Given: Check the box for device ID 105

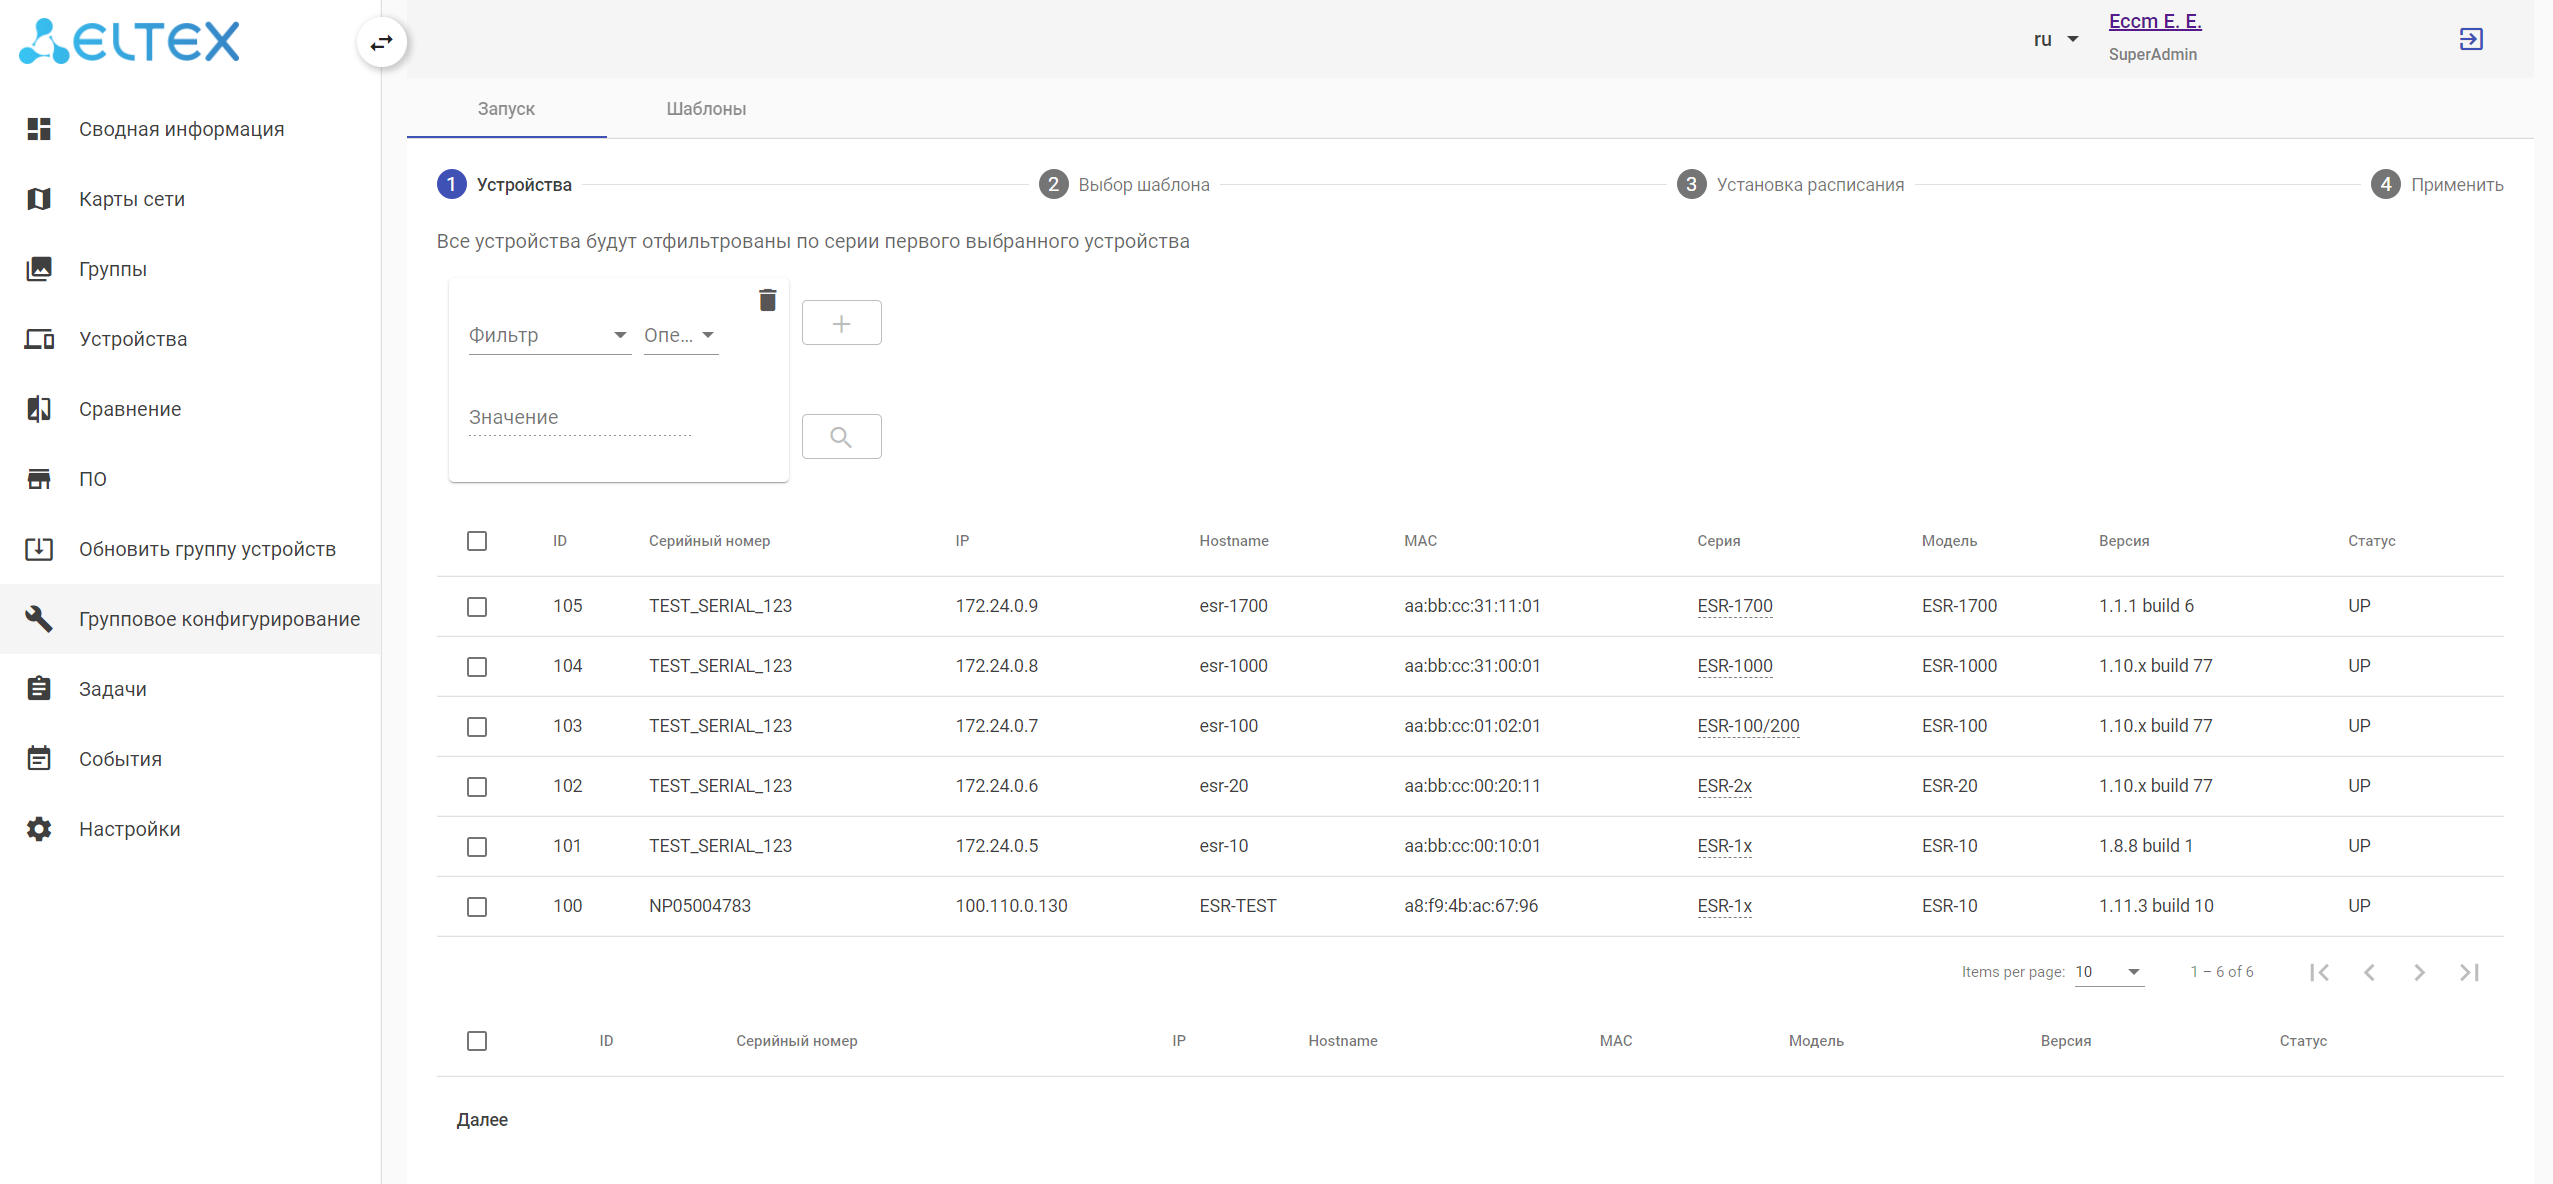Looking at the screenshot, I should click(477, 607).
